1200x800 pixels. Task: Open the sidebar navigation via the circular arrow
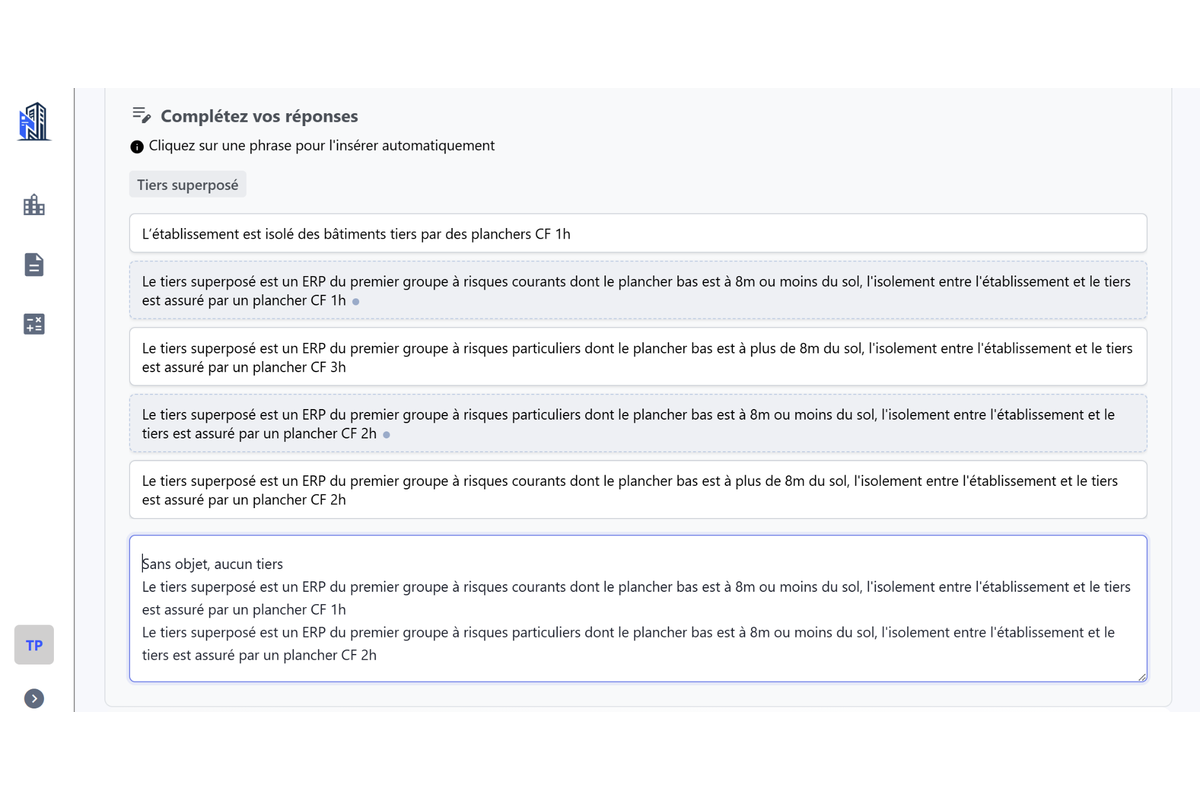click(x=33, y=698)
